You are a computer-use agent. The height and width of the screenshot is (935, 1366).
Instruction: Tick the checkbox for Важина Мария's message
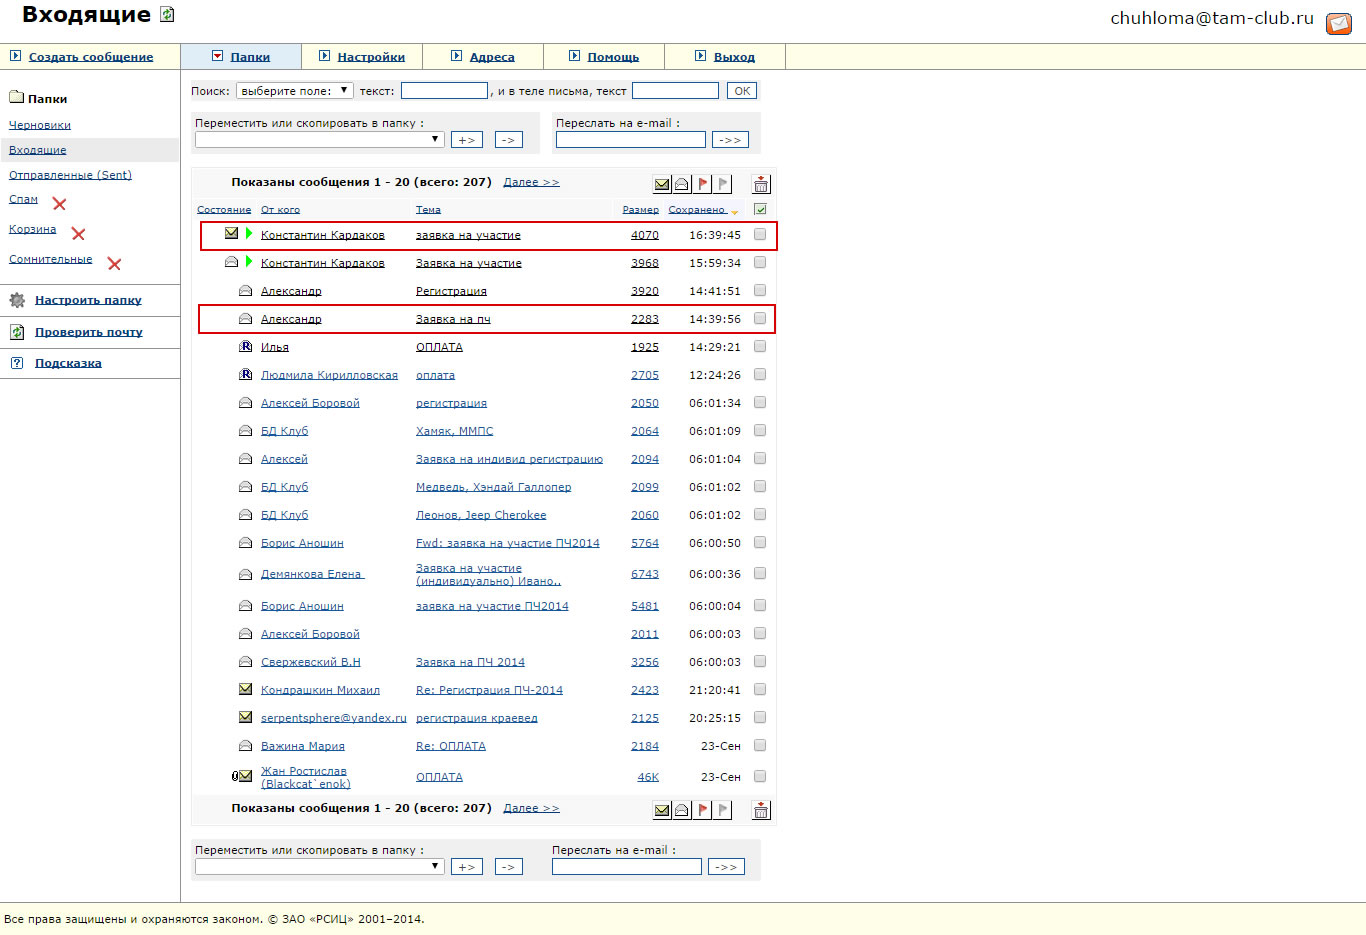pyautogui.click(x=760, y=746)
